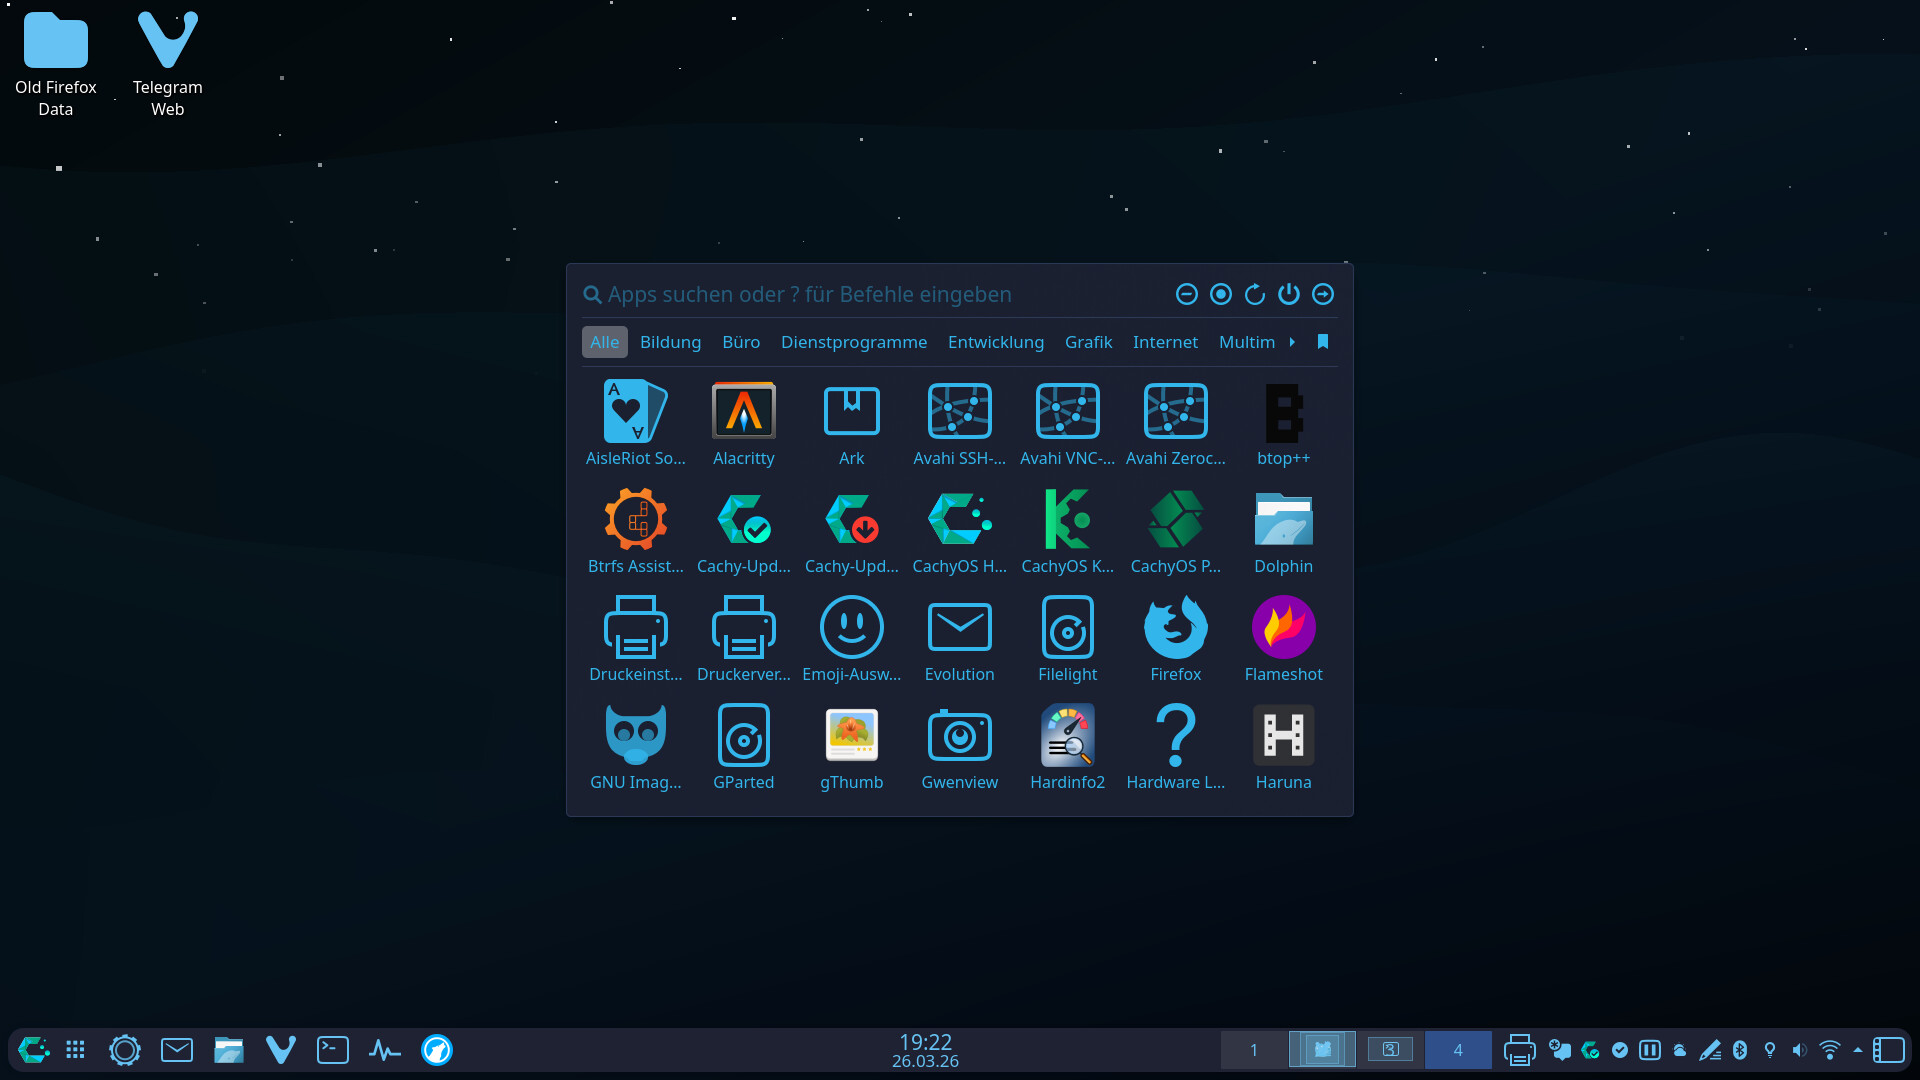Open GParted from the app grid
Image resolution: width=1920 pixels, height=1080 pixels.
click(743, 748)
